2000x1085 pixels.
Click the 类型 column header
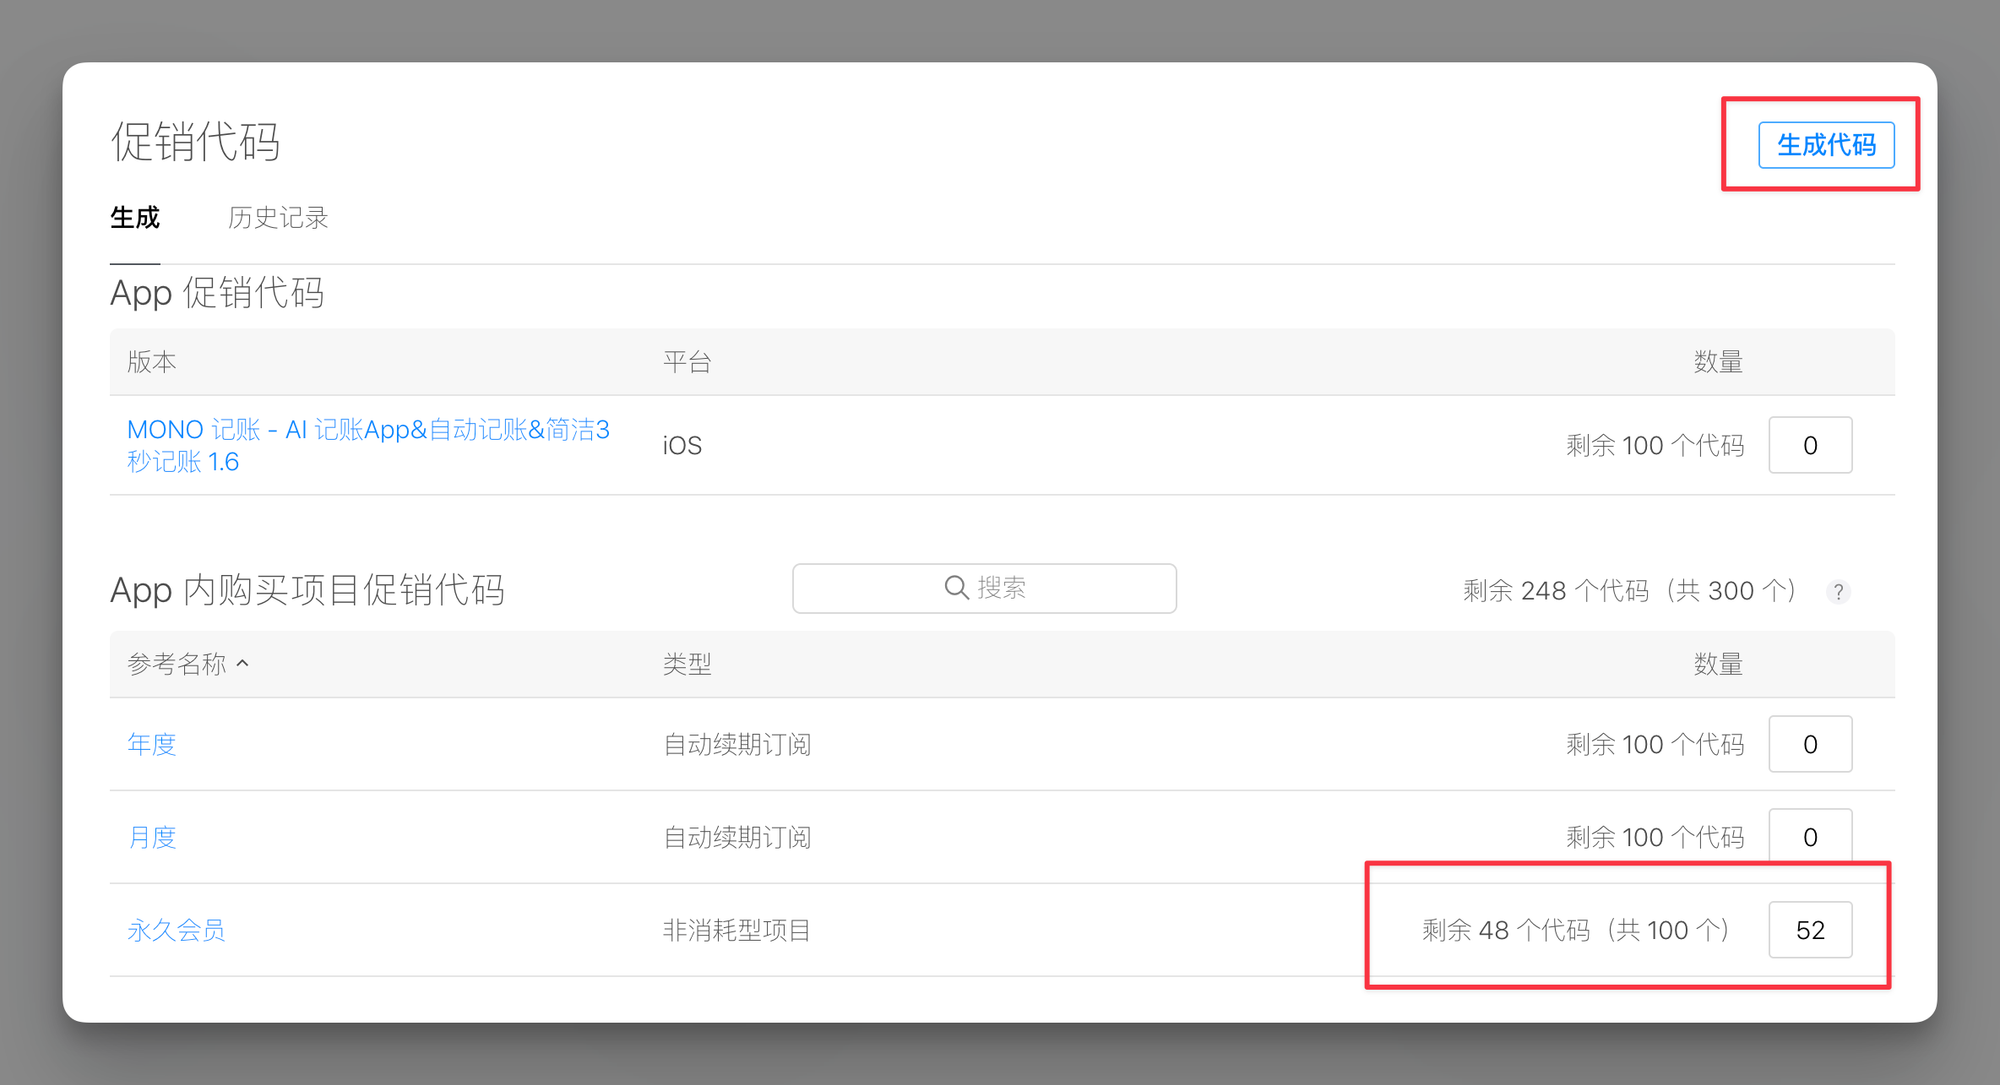(687, 664)
